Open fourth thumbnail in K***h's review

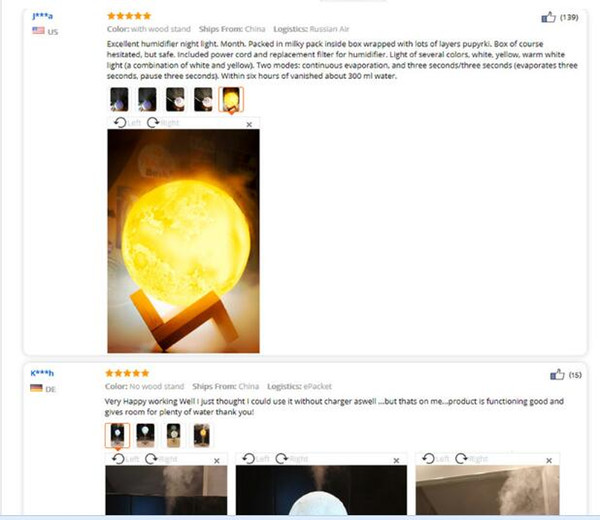202,435
